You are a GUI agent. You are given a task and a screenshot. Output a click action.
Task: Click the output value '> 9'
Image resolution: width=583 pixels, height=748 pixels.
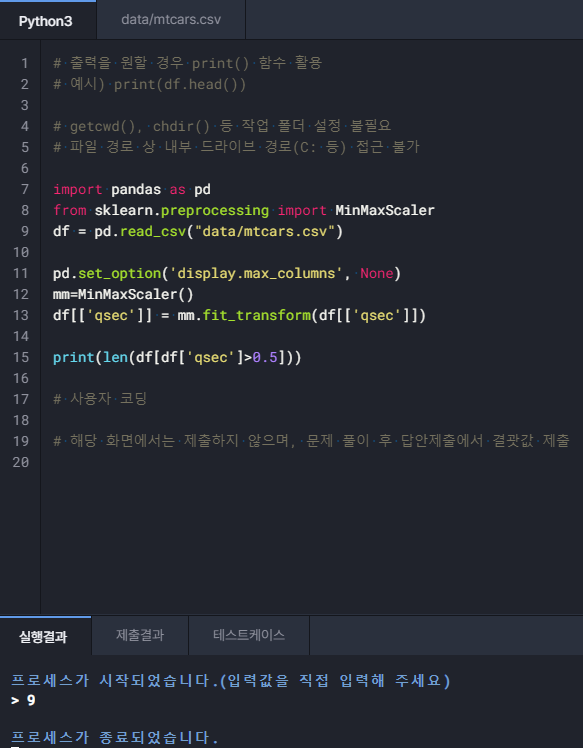tap(23, 700)
